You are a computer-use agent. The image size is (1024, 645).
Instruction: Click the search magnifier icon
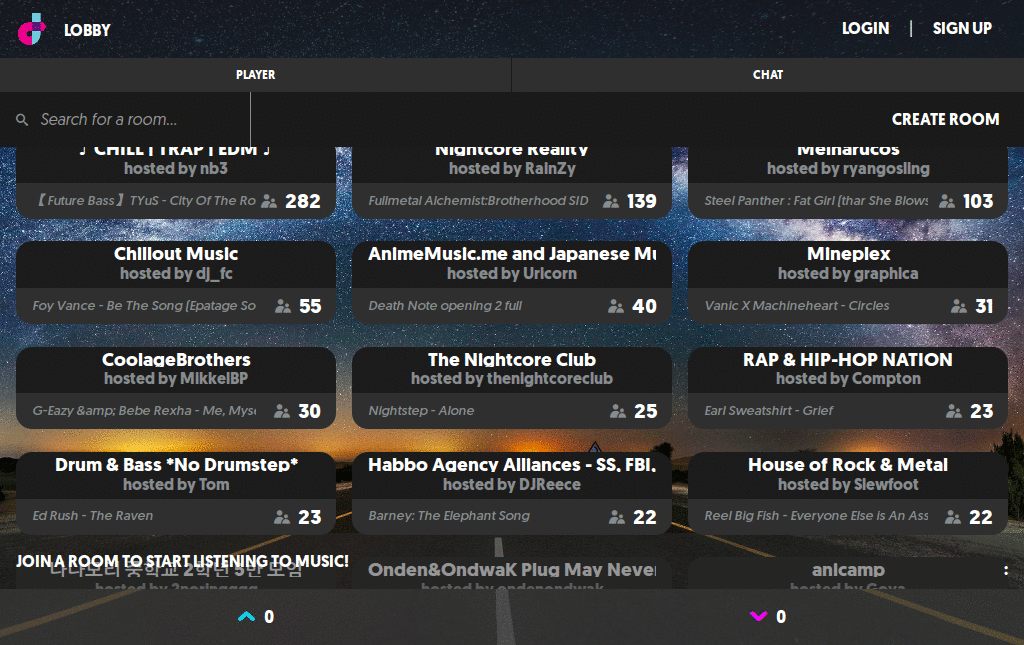(22, 120)
